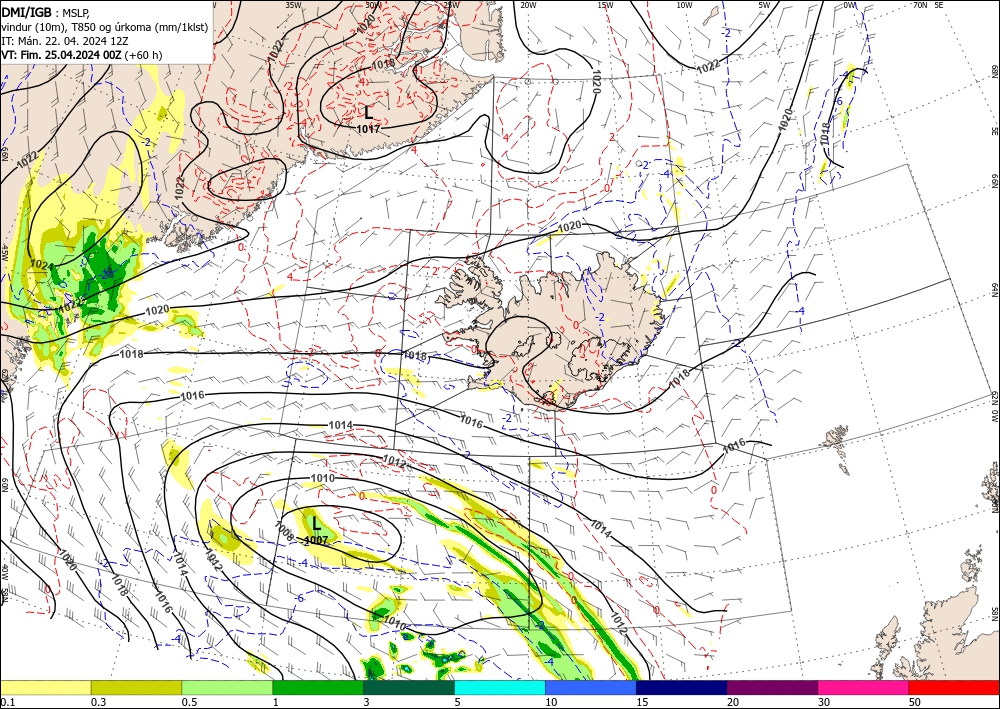
Task: Click the '1024' isobar label
Action: pos(42,264)
